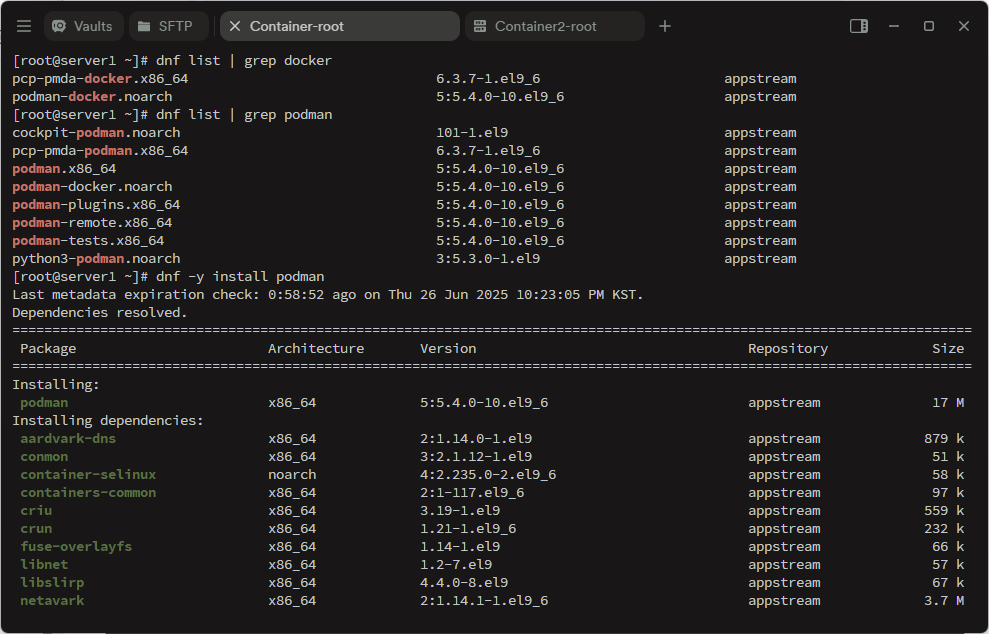This screenshot has height=634, width=989.
Task: Click the 879 k size value
Action: click(944, 438)
